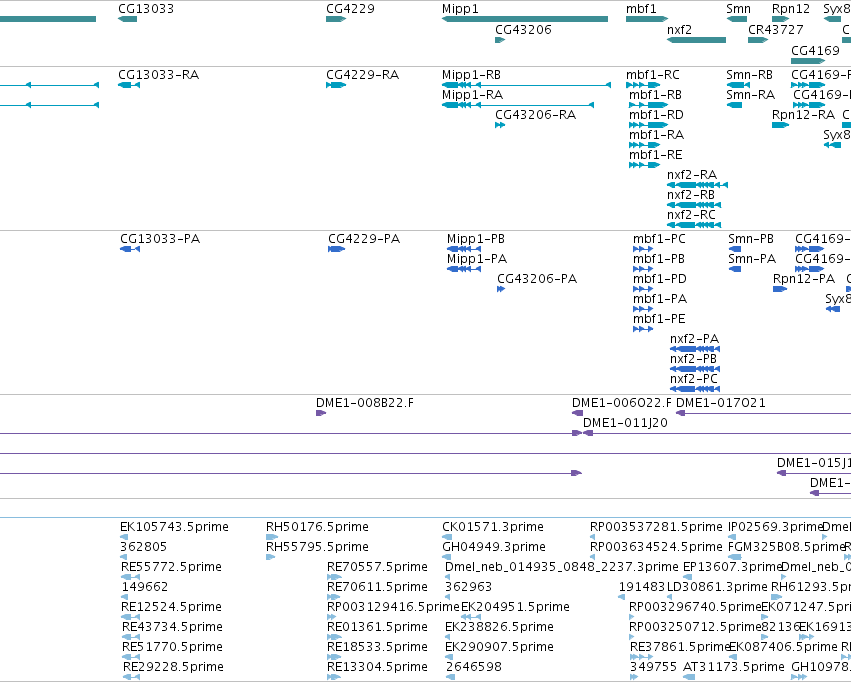Click cDNA AT31173.5prime
This screenshot has height=682, width=851.
coord(734,667)
